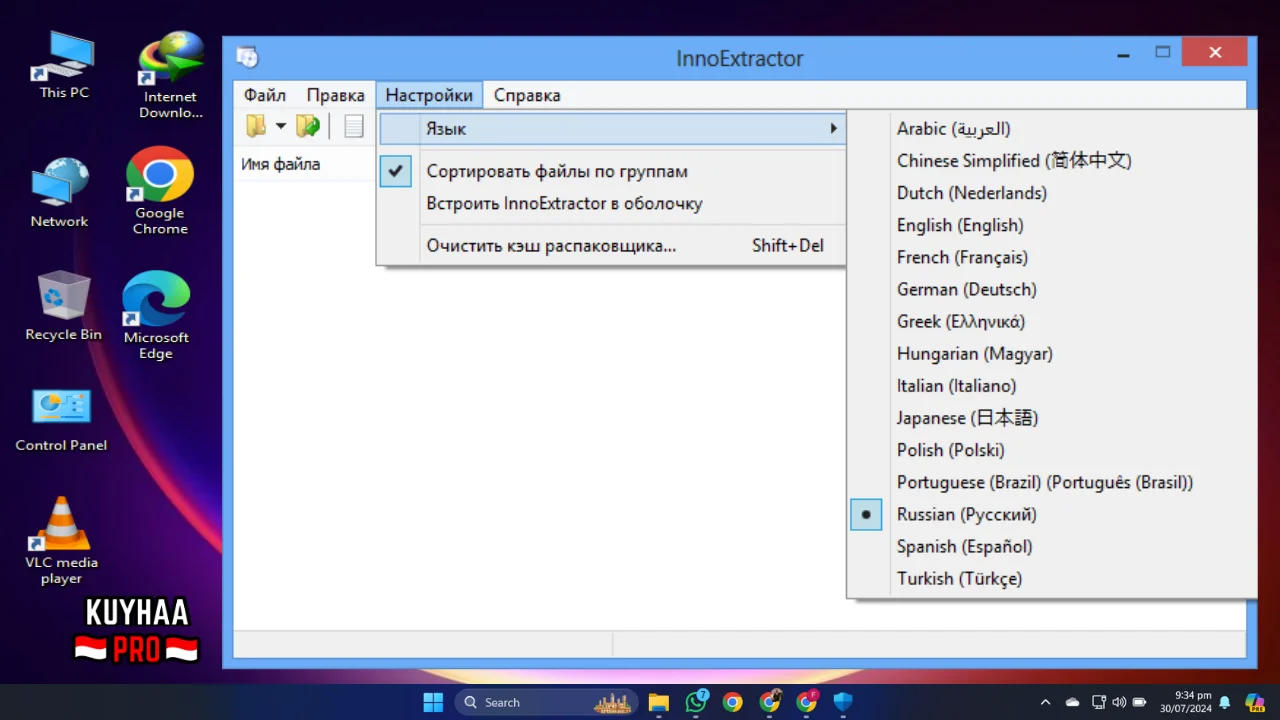Select Internet Download Manager desktop shortcut
Image resolution: width=1280 pixels, height=720 pixels.
pos(170,75)
